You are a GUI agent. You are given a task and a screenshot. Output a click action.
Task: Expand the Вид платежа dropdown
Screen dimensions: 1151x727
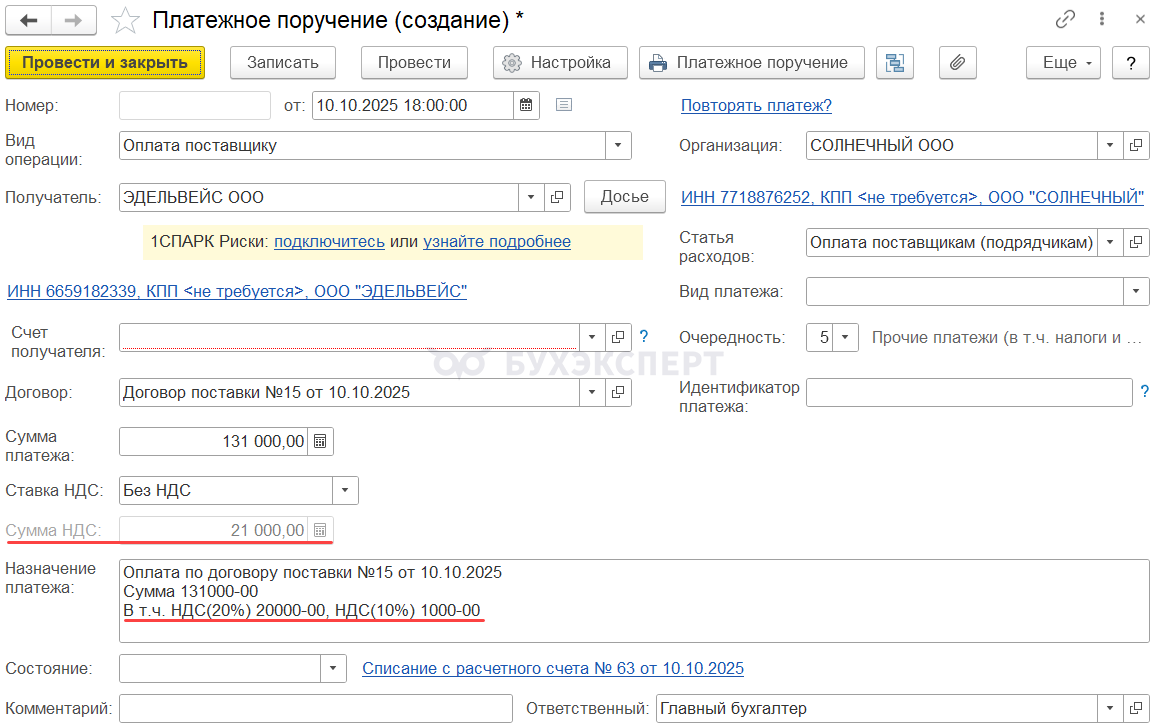(x=1136, y=292)
